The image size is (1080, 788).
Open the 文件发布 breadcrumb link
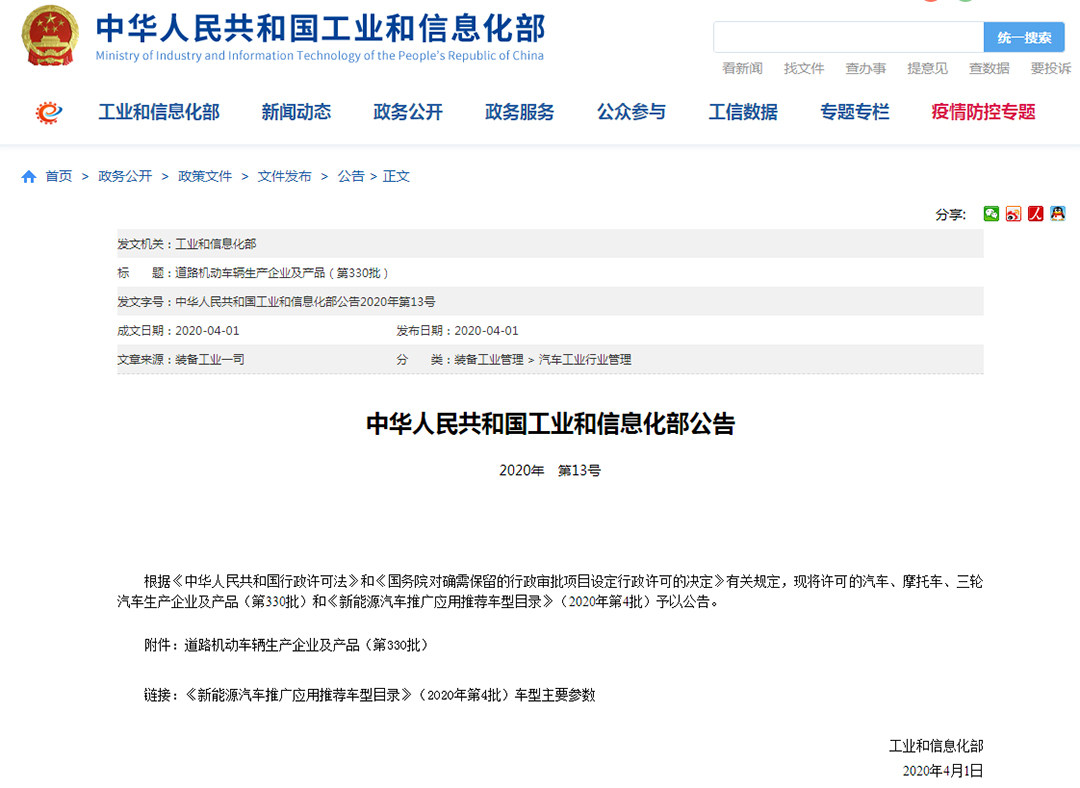click(x=285, y=176)
